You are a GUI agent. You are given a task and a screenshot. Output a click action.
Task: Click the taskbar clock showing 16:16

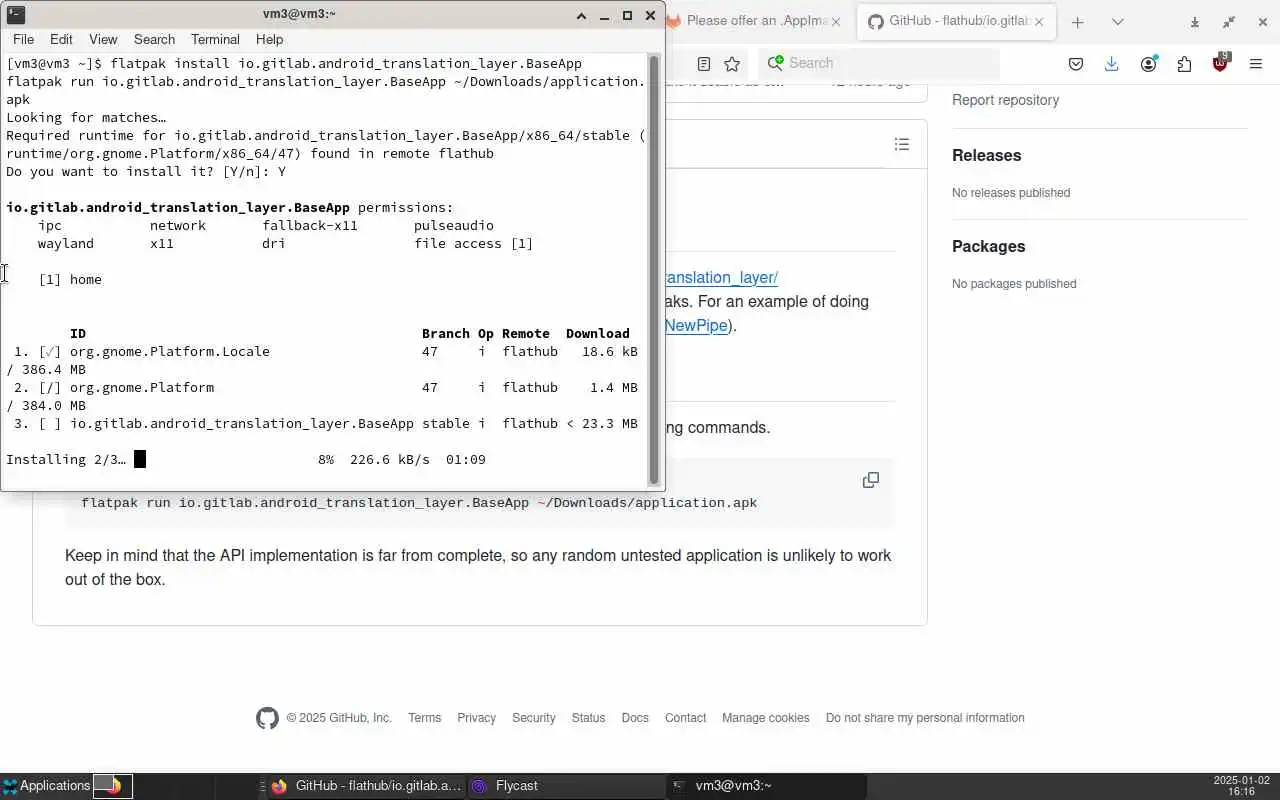tap(1240, 786)
